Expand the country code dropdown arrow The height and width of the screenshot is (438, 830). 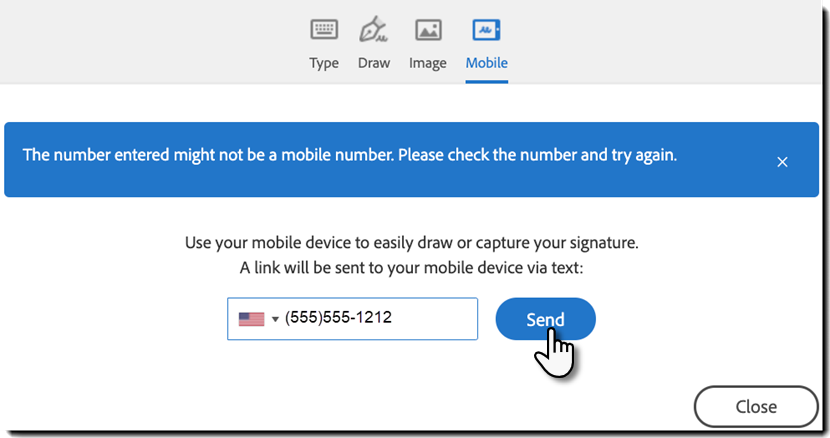[x=275, y=320]
